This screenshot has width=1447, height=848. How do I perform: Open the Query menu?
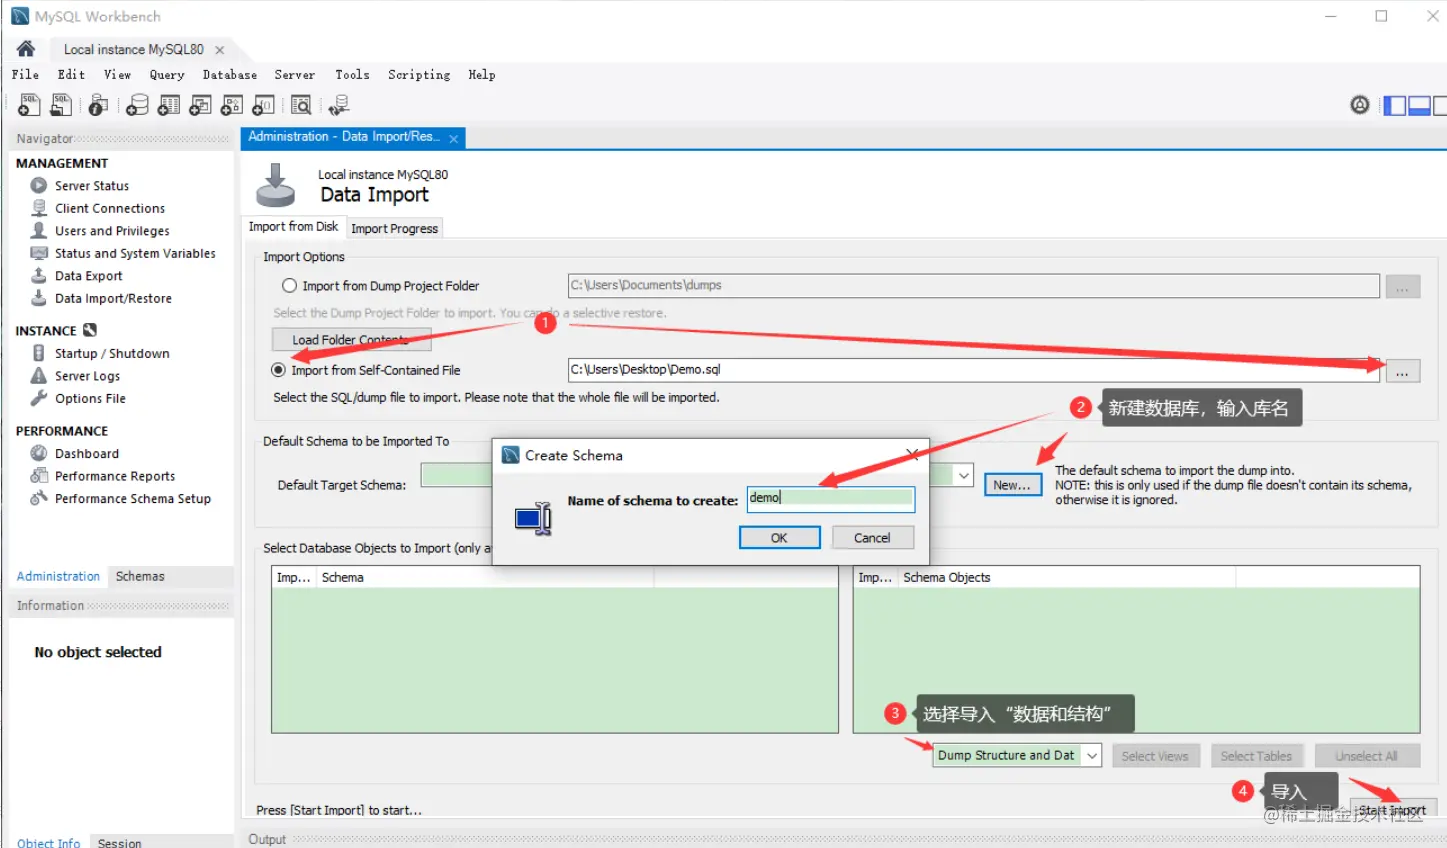point(167,74)
